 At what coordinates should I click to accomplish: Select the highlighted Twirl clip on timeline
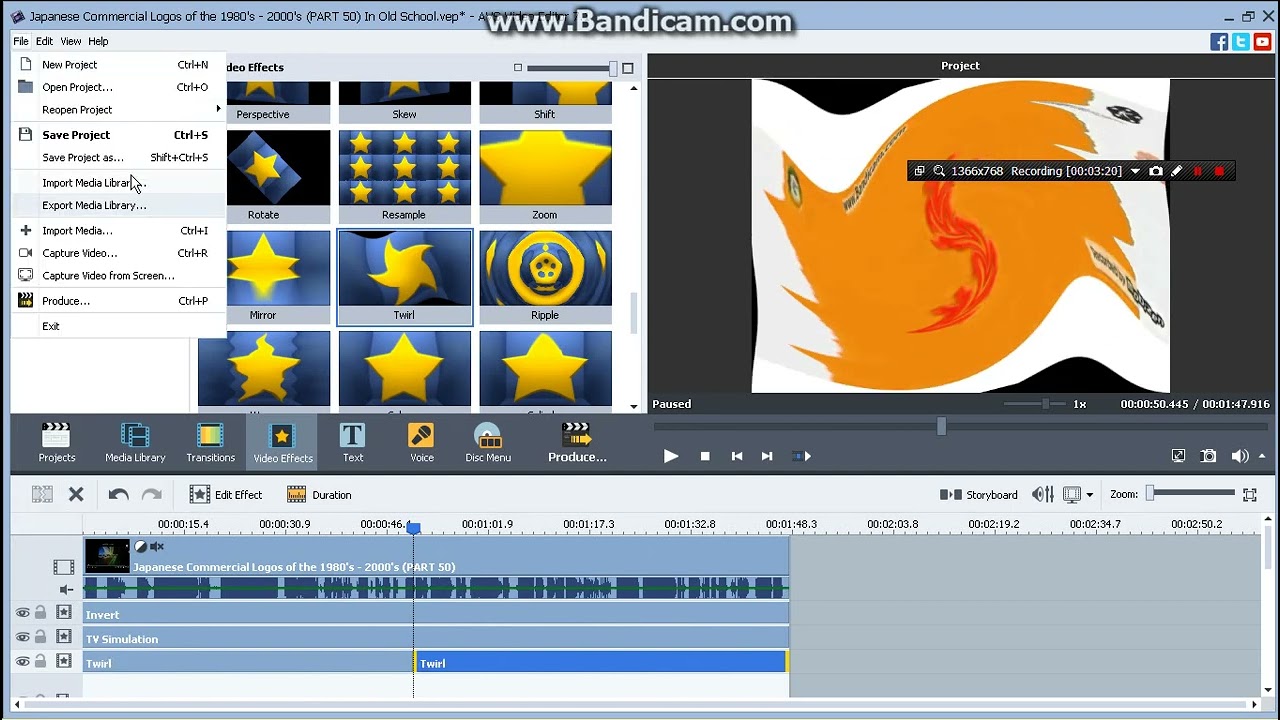tap(600, 662)
